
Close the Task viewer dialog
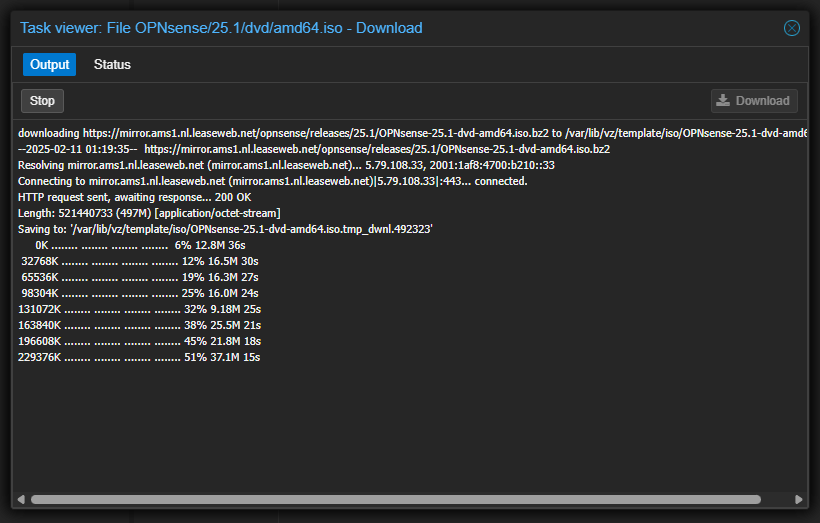[x=791, y=28]
